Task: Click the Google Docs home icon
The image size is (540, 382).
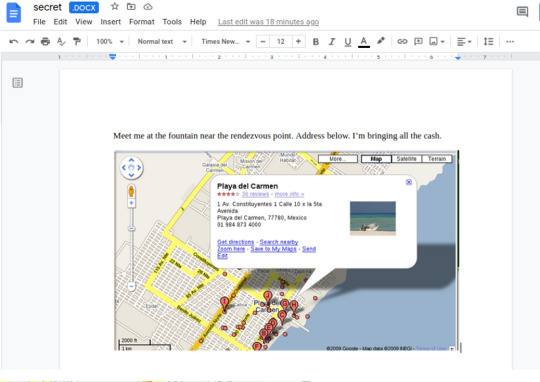Action: (14, 13)
